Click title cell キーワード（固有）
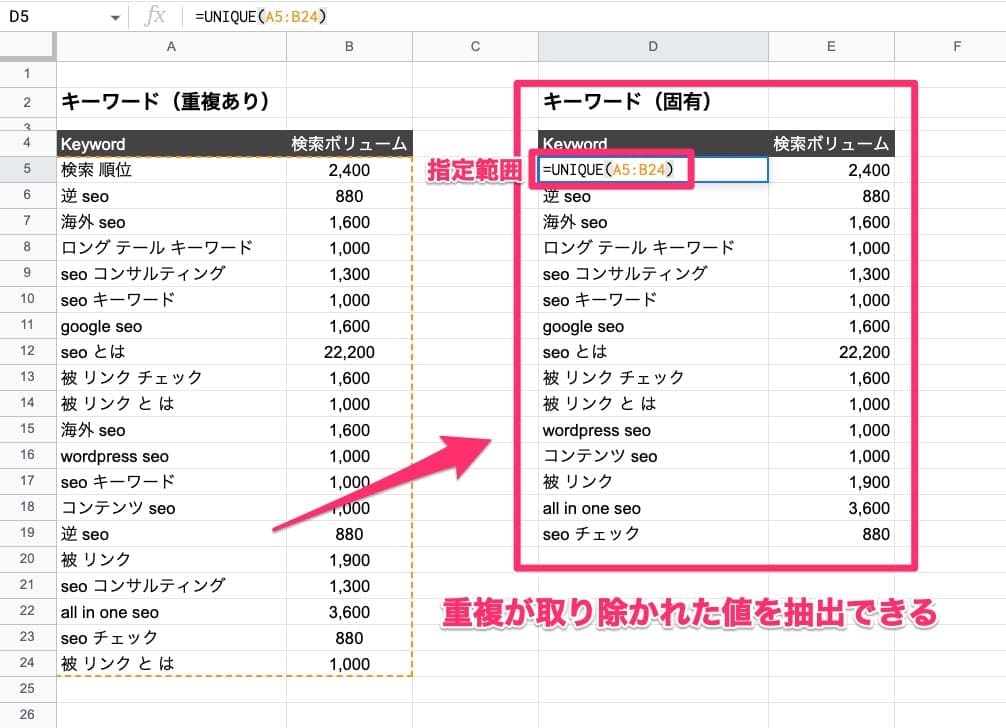Viewport: 1006px width, 728px height. (x=653, y=101)
